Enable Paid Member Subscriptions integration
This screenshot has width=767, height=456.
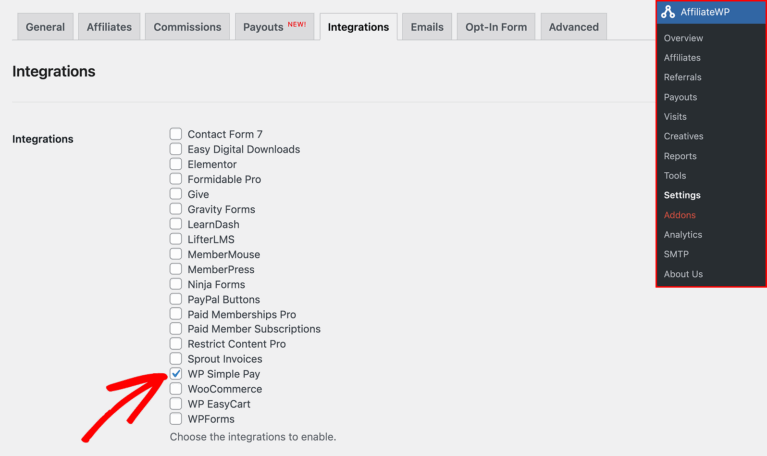click(176, 328)
